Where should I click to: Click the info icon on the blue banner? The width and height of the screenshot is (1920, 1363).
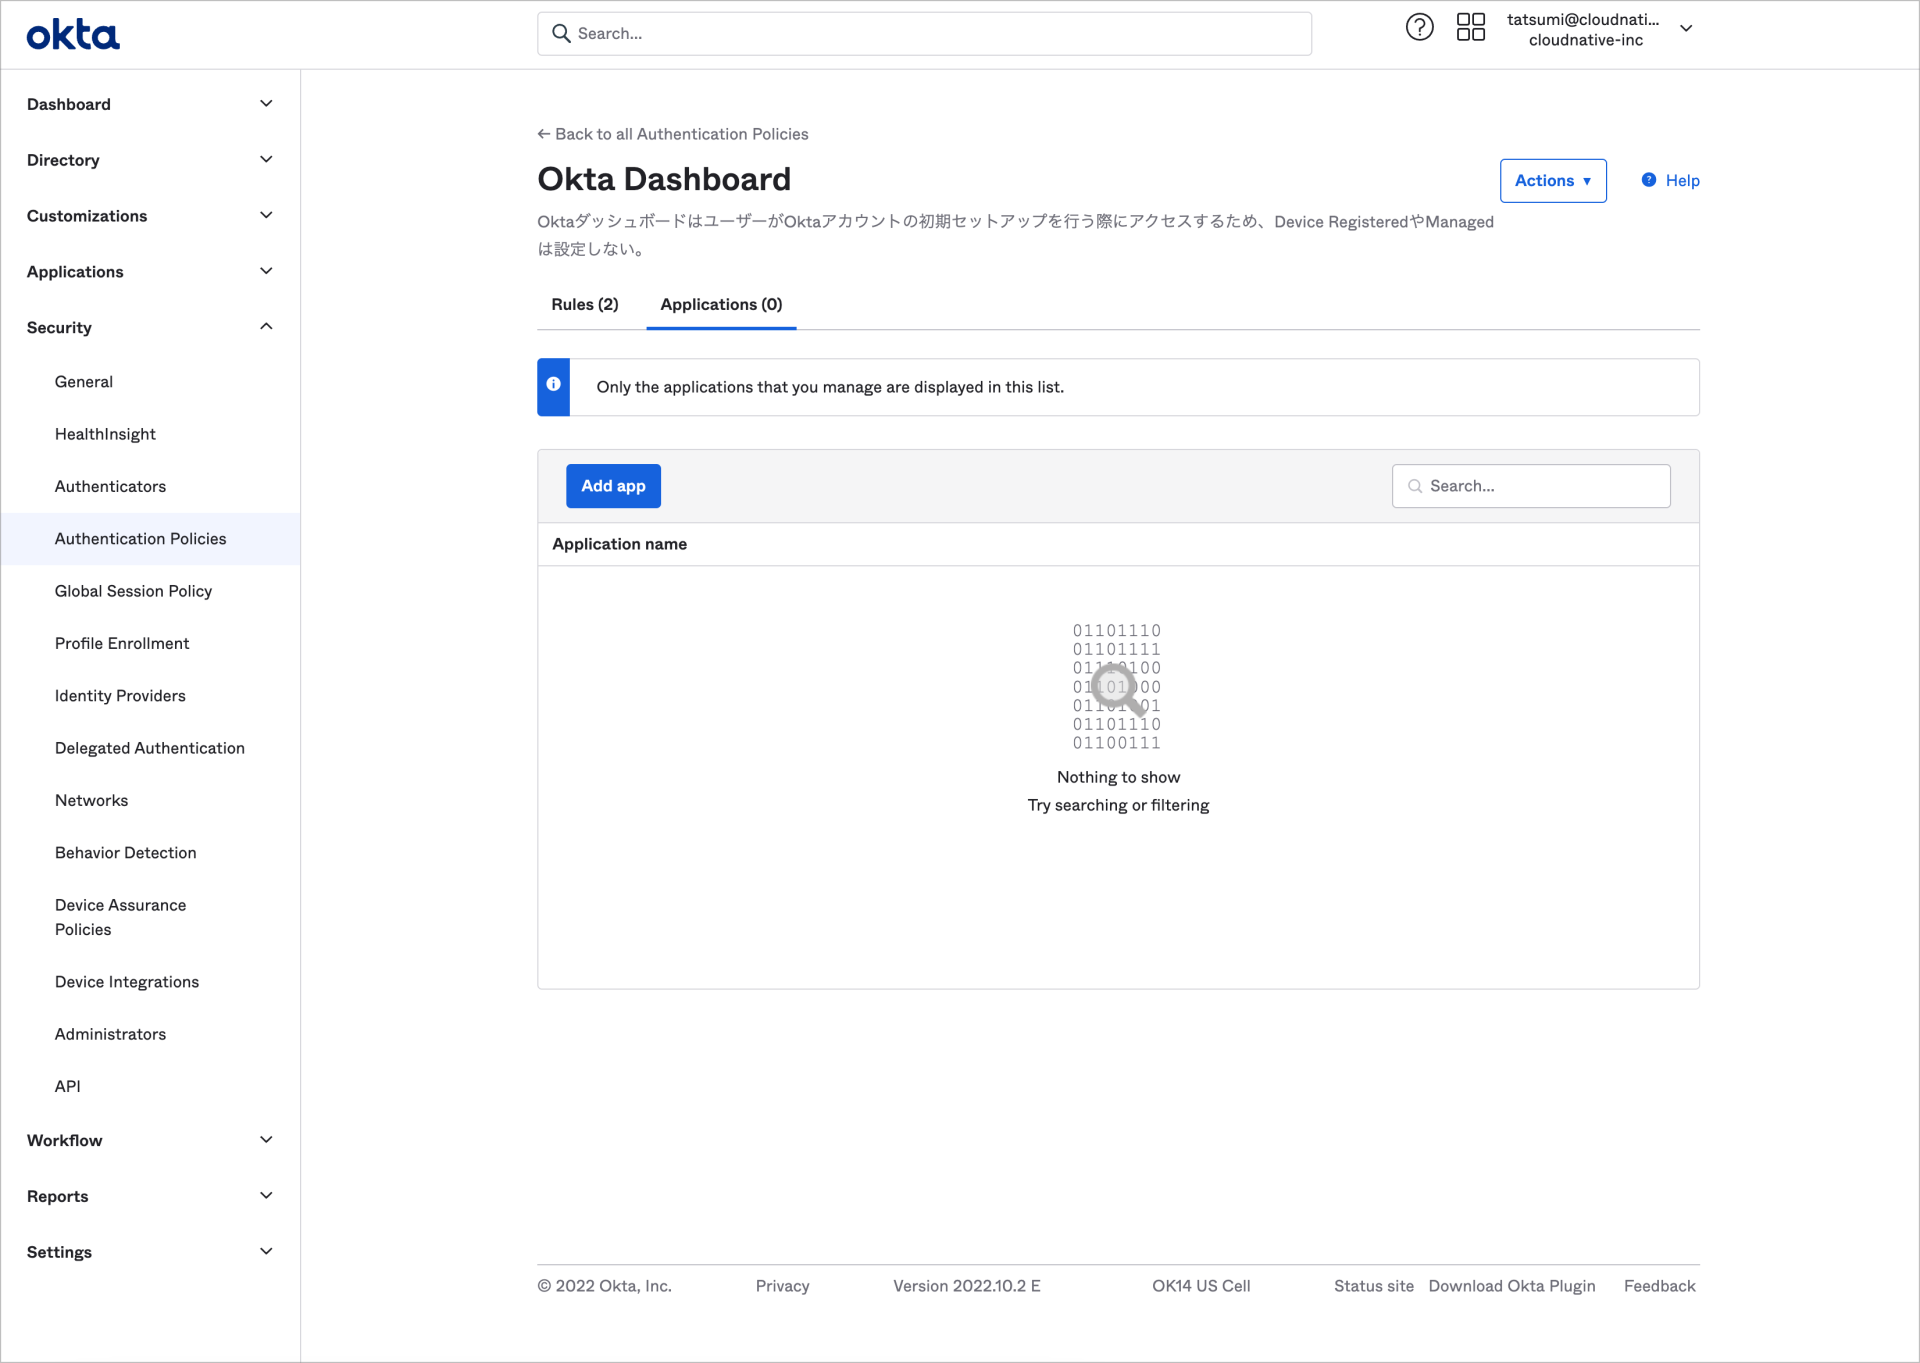coord(553,385)
